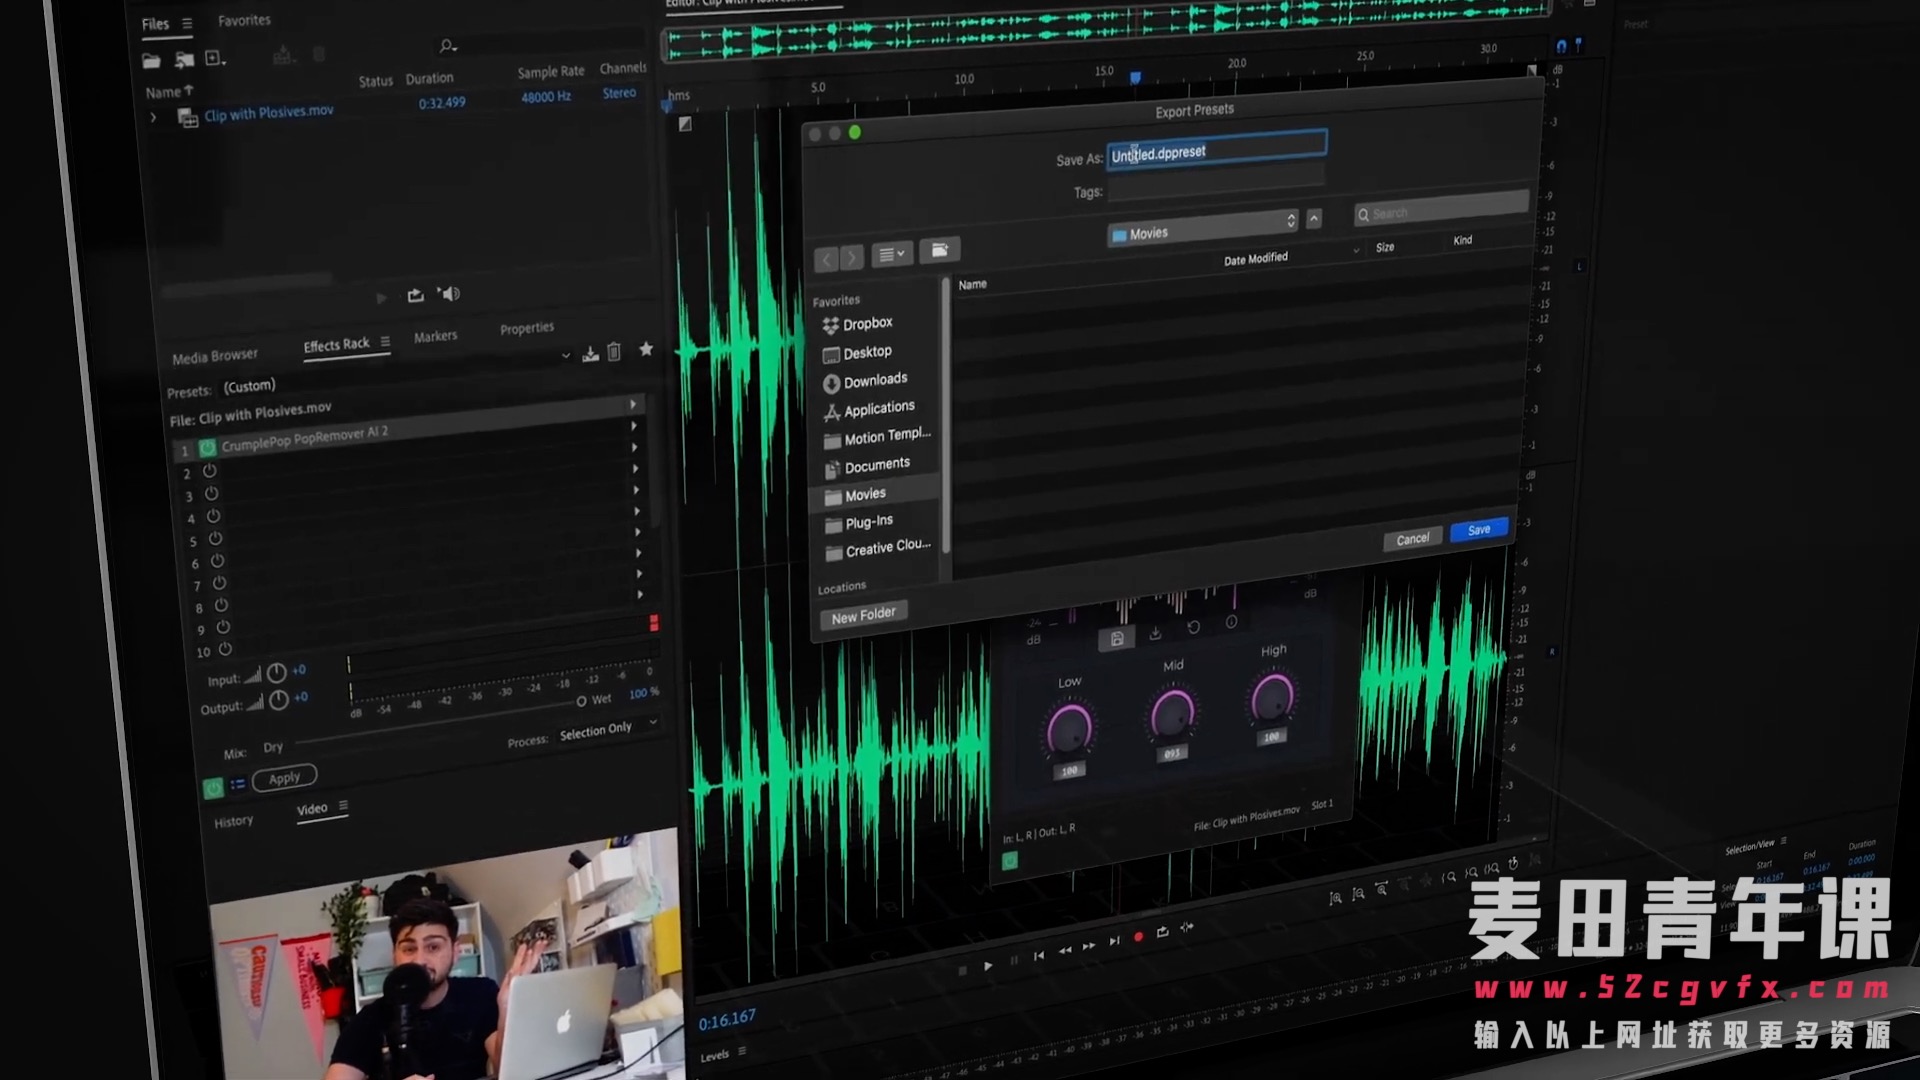1920x1080 pixels.
Task: Move playhead to previous marker
Action: coord(1039,956)
